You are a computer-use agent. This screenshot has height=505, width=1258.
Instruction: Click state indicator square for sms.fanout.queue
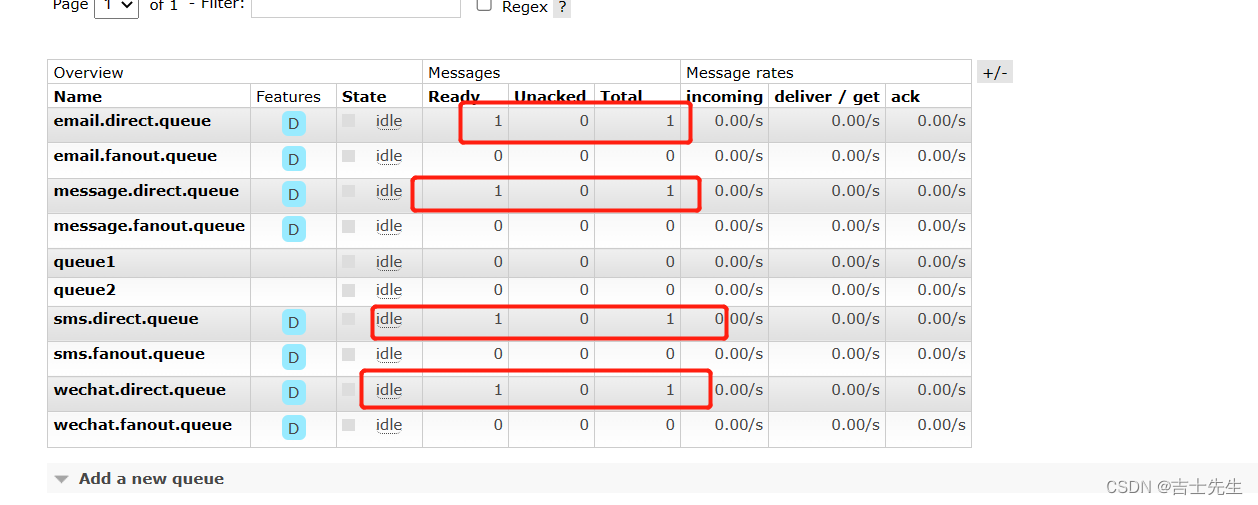(348, 354)
